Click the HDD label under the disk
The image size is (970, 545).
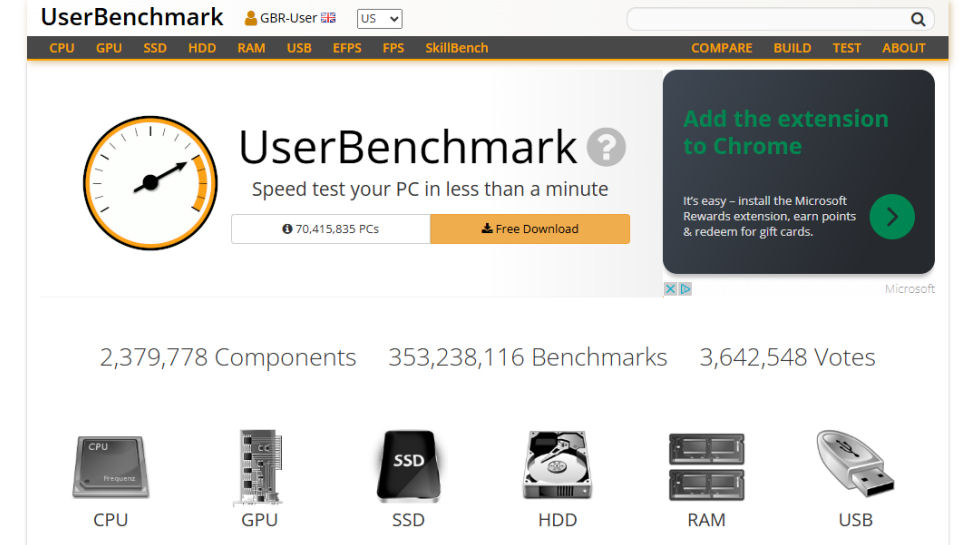557,520
